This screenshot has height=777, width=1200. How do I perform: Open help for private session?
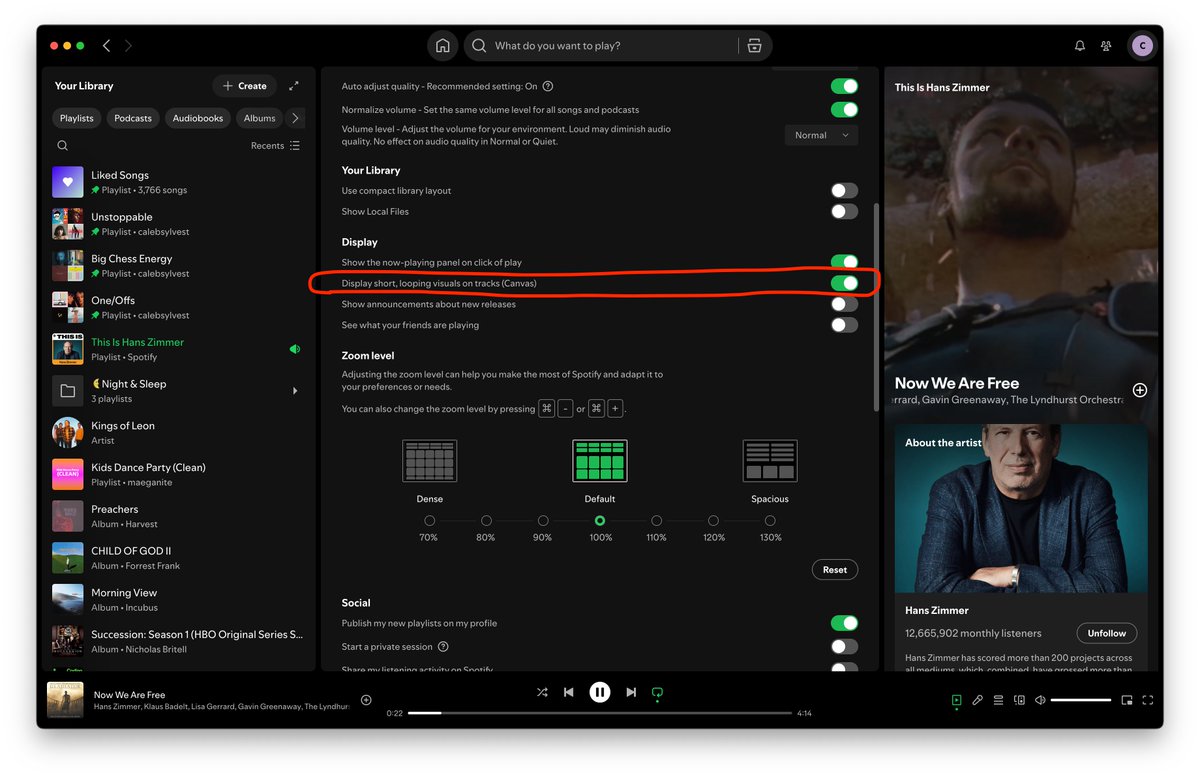pos(443,647)
